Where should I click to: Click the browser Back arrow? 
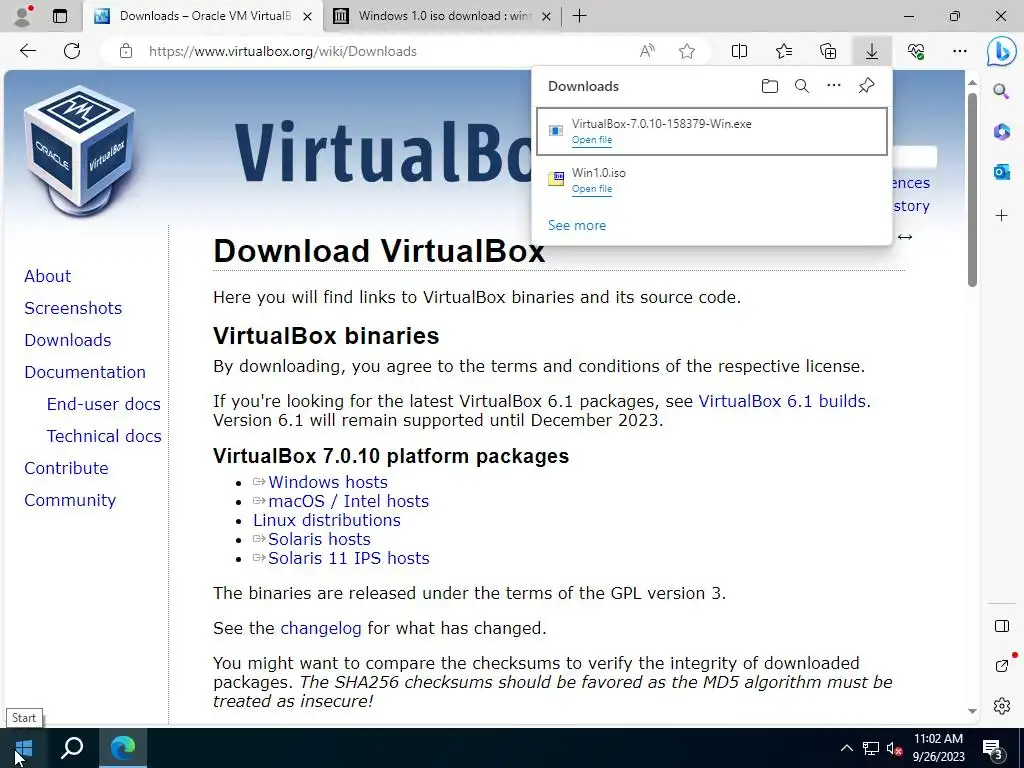tap(27, 51)
